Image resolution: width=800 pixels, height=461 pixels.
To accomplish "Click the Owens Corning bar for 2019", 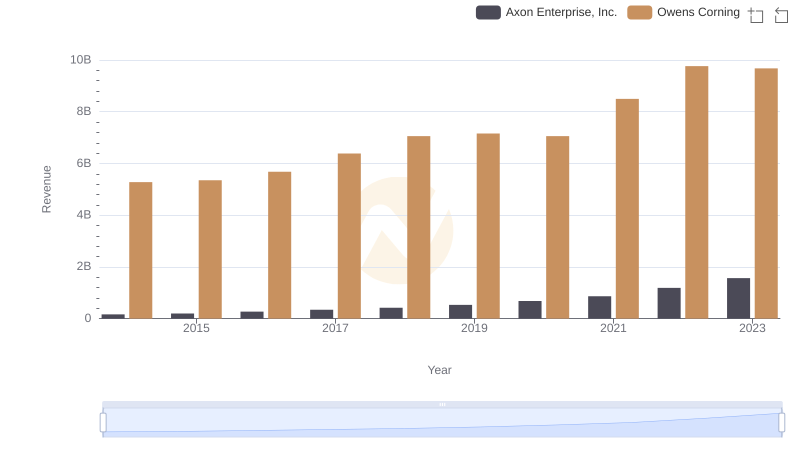I will point(488,226).
